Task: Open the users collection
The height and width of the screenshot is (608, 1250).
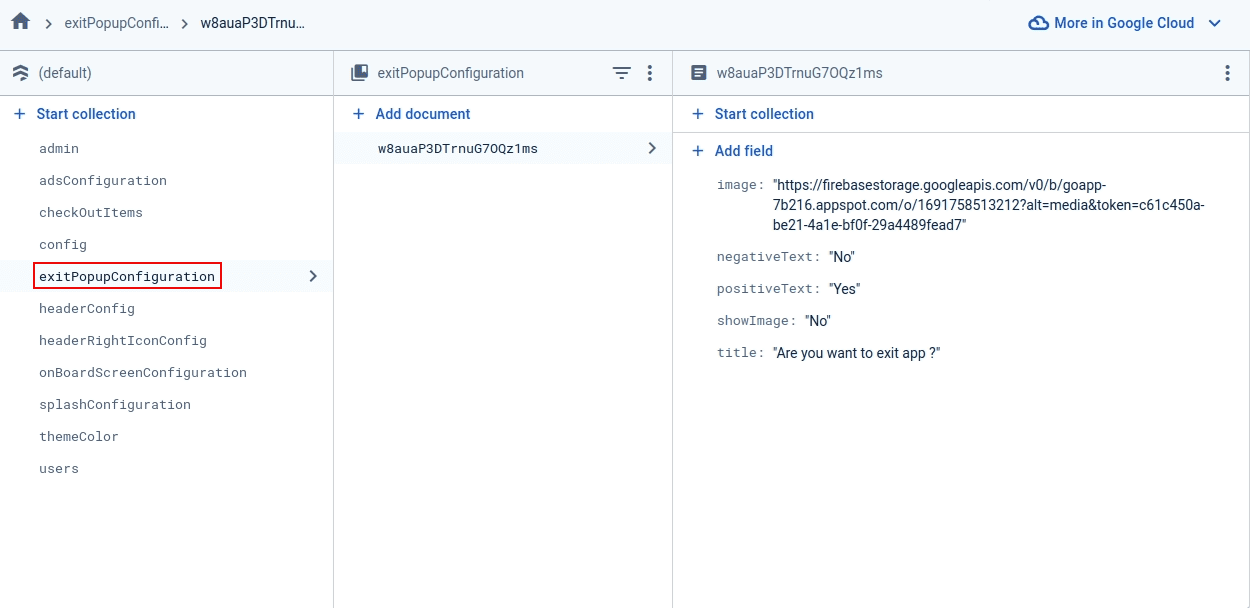Action: pos(59,469)
